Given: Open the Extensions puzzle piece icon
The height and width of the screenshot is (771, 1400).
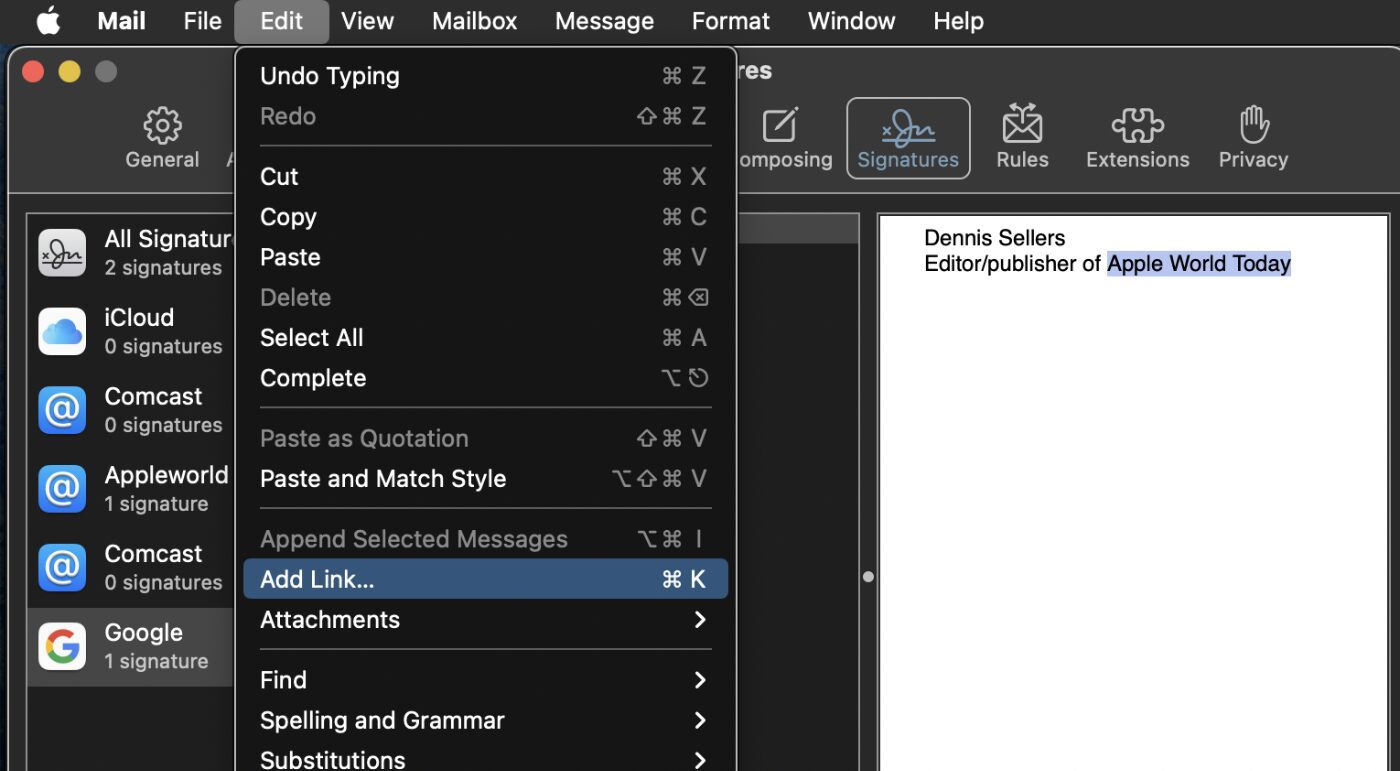Looking at the screenshot, I should click(1137, 125).
